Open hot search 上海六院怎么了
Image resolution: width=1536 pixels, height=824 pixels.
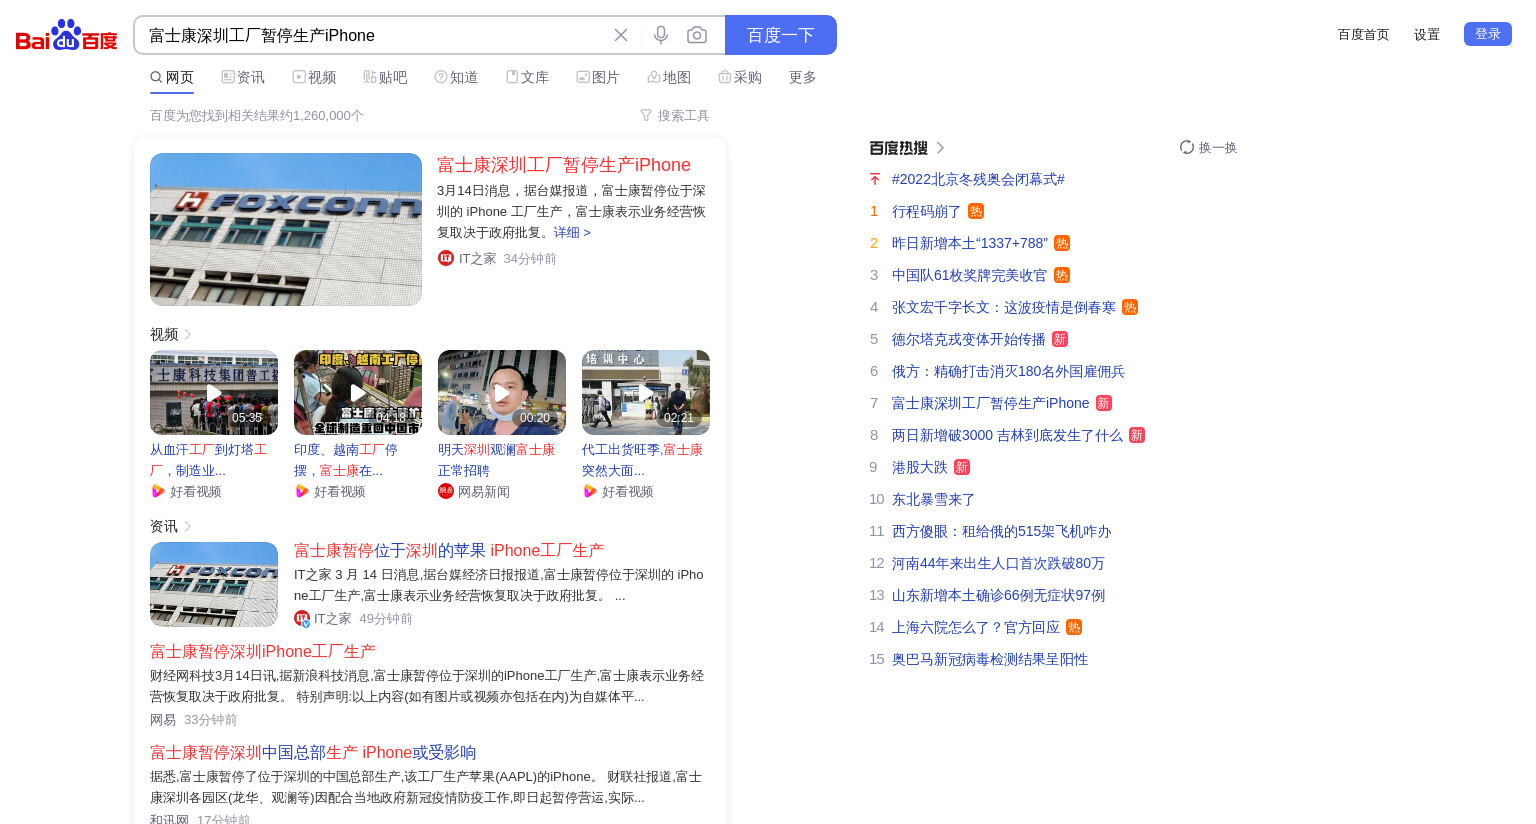pyautogui.click(x=976, y=627)
